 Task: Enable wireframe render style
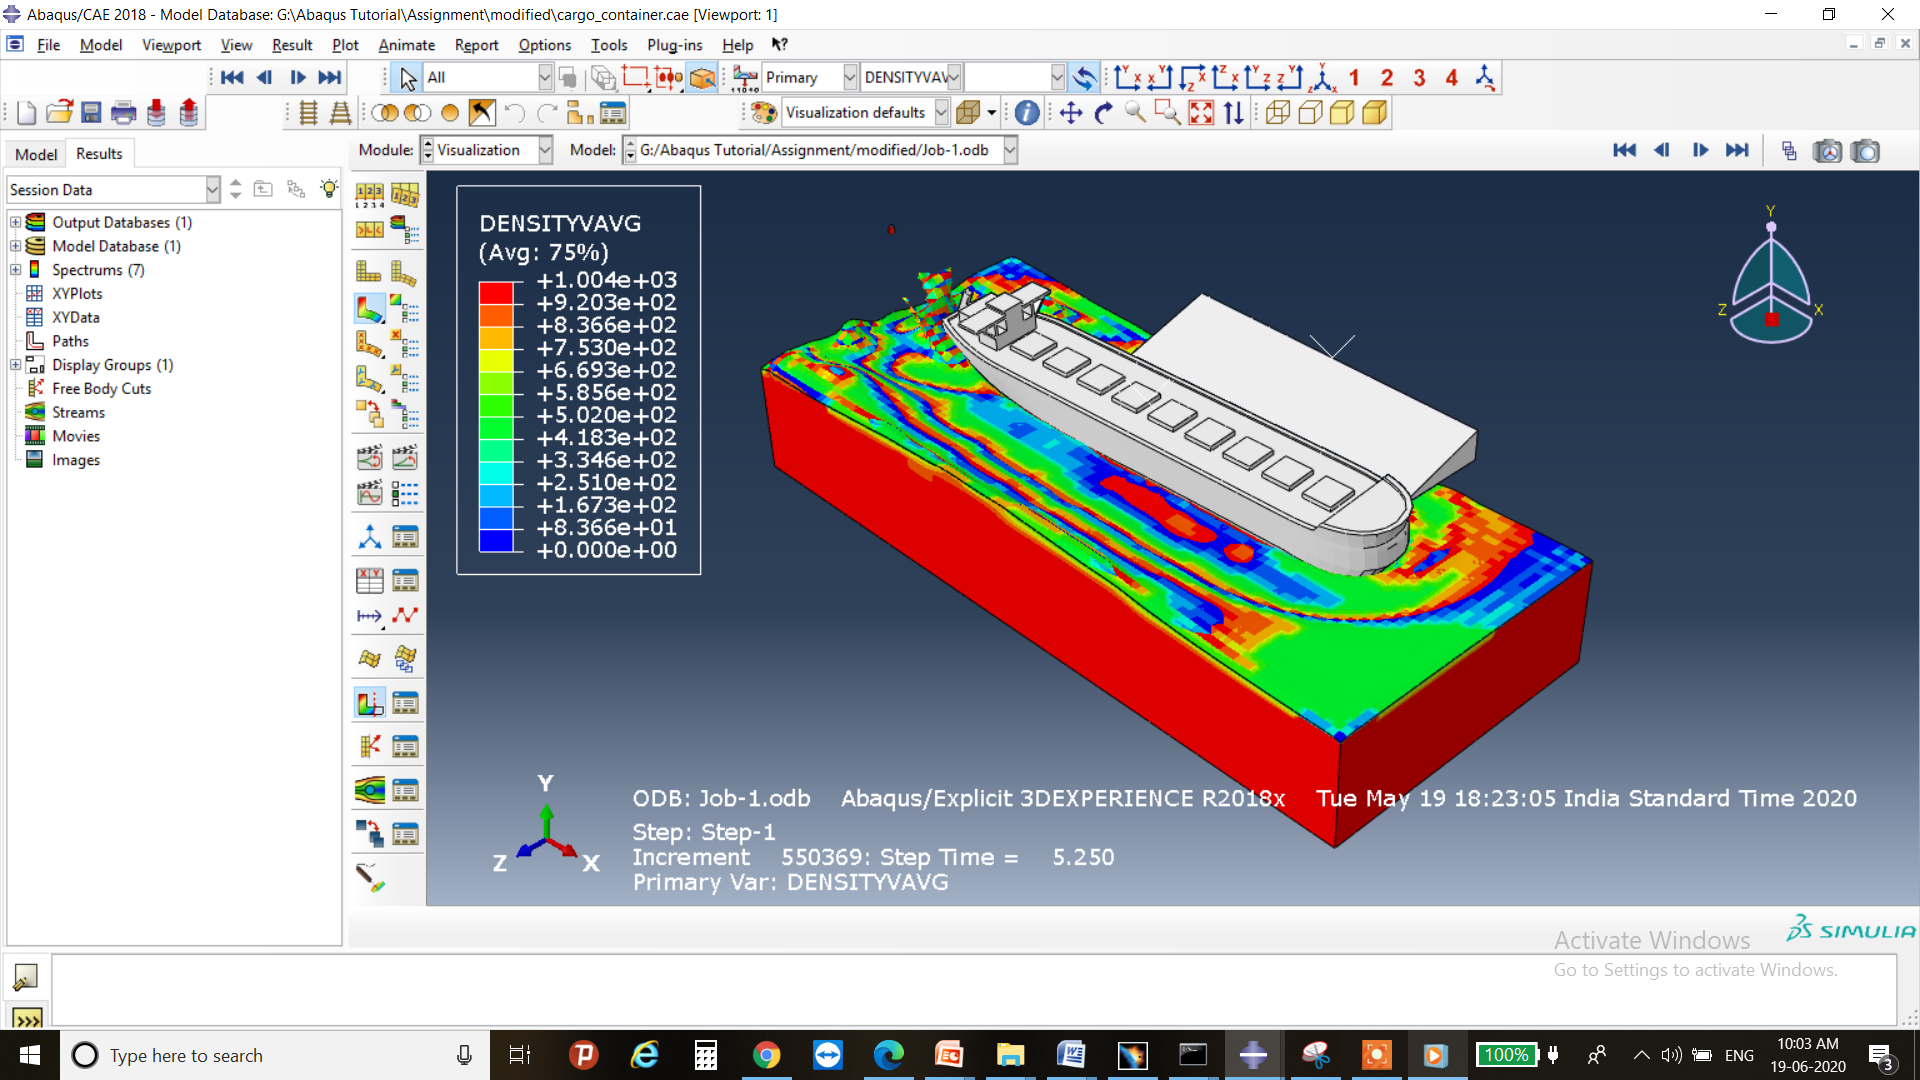click(x=1277, y=113)
